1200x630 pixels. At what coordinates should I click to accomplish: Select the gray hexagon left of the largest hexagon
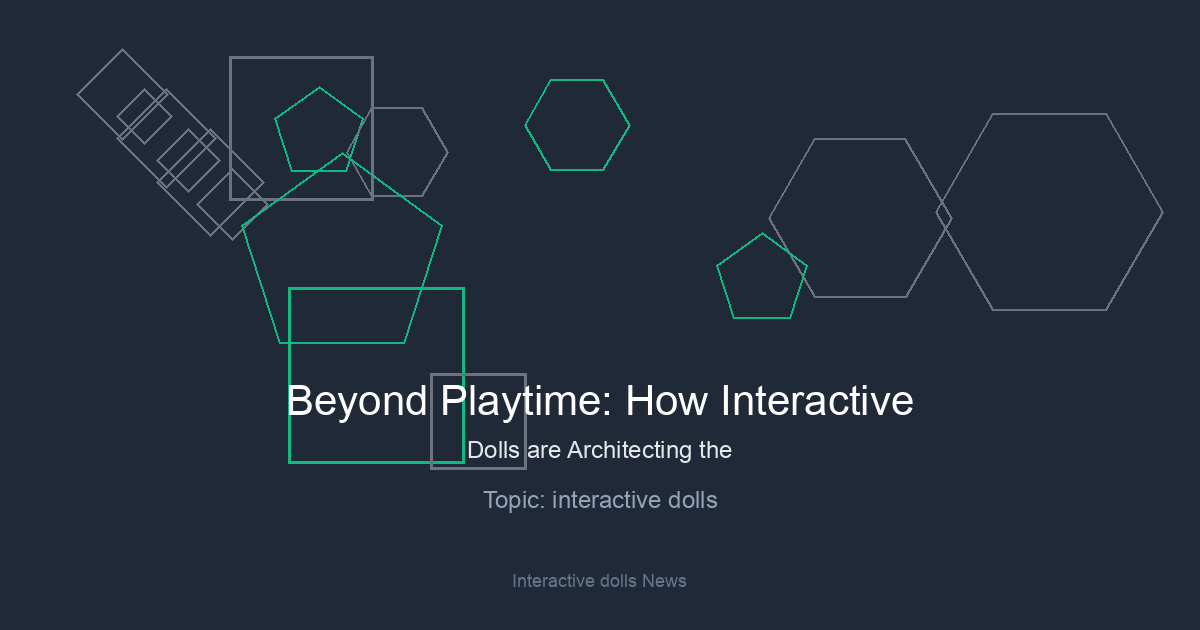click(x=858, y=218)
